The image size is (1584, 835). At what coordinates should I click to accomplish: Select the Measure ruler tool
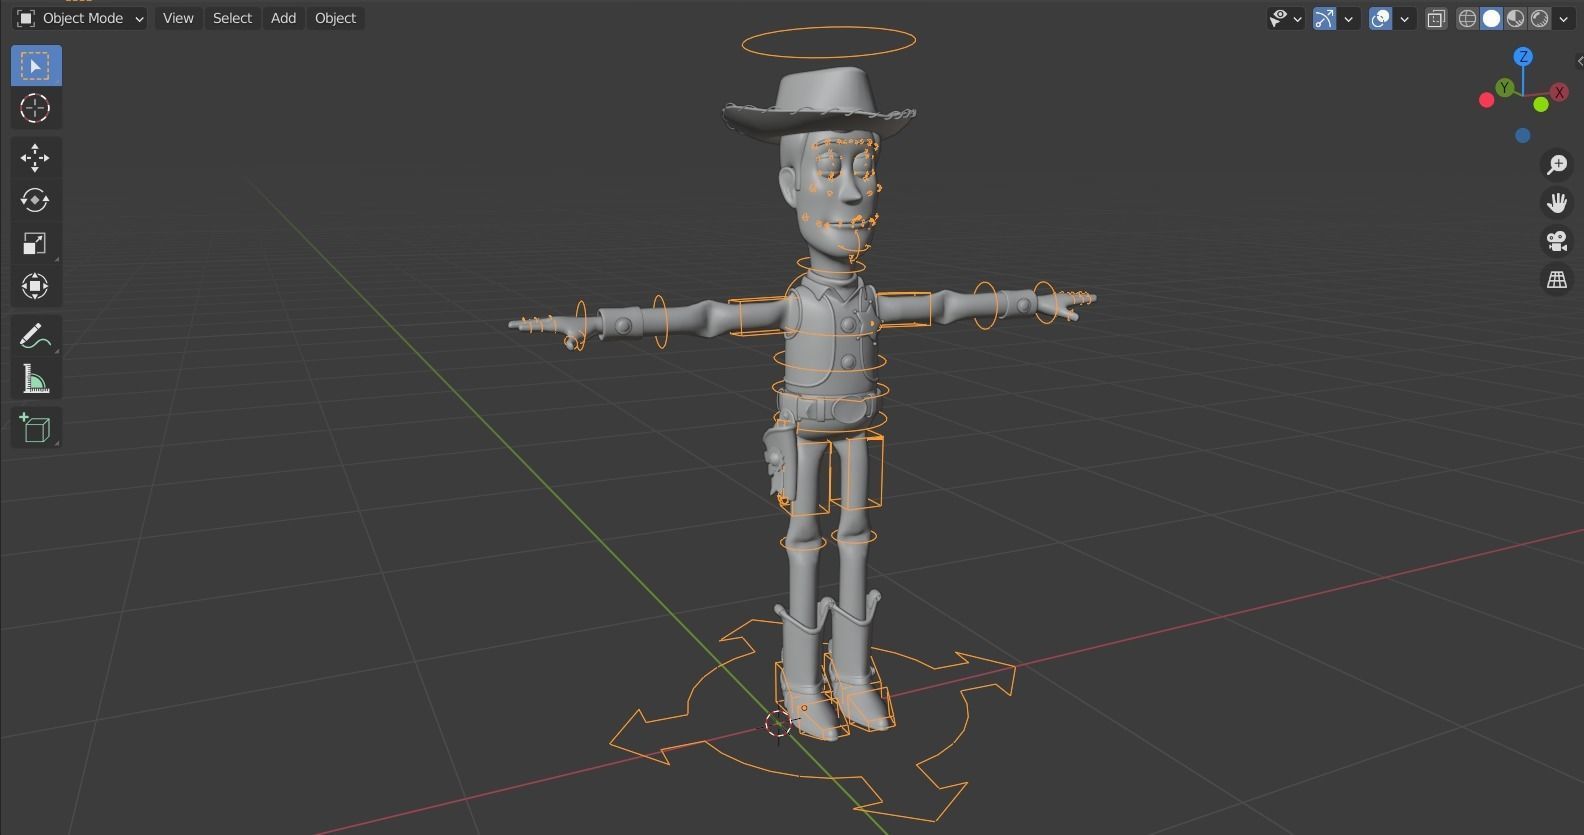click(36, 380)
